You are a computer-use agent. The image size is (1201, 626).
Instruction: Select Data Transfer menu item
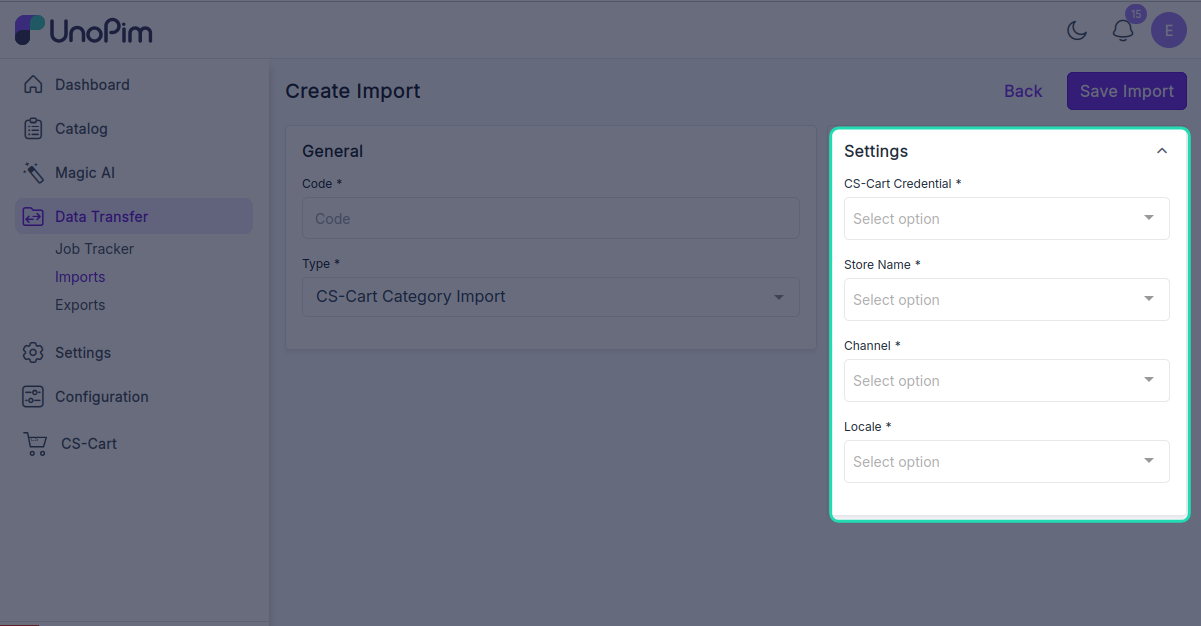pos(134,217)
